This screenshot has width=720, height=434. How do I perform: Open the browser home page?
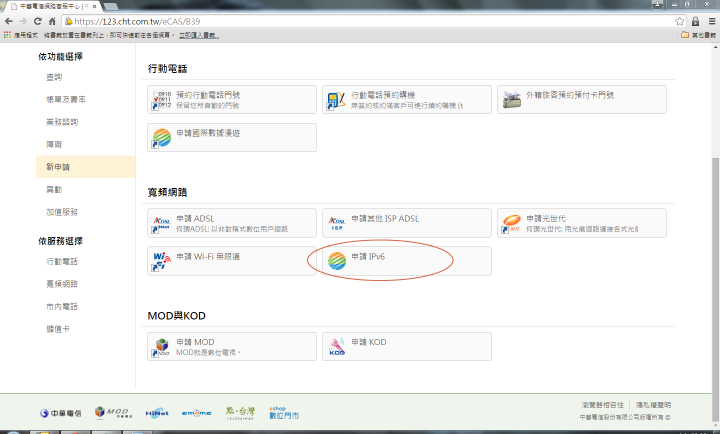coord(52,21)
